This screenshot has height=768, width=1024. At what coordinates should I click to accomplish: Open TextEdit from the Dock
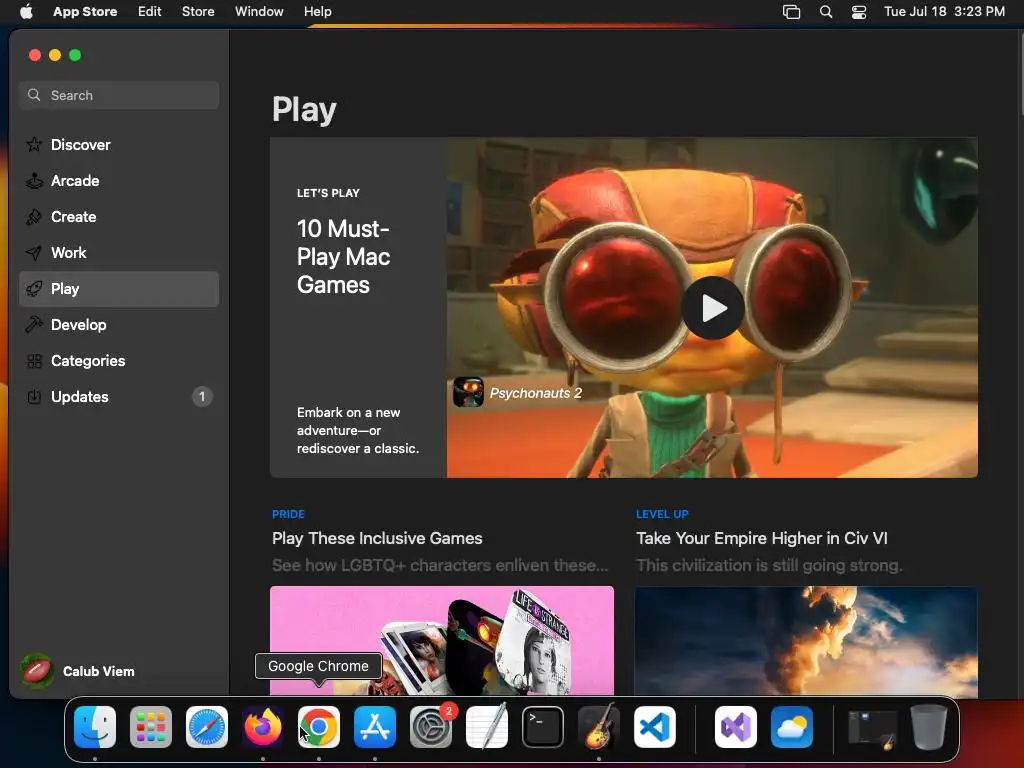tap(487, 727)
